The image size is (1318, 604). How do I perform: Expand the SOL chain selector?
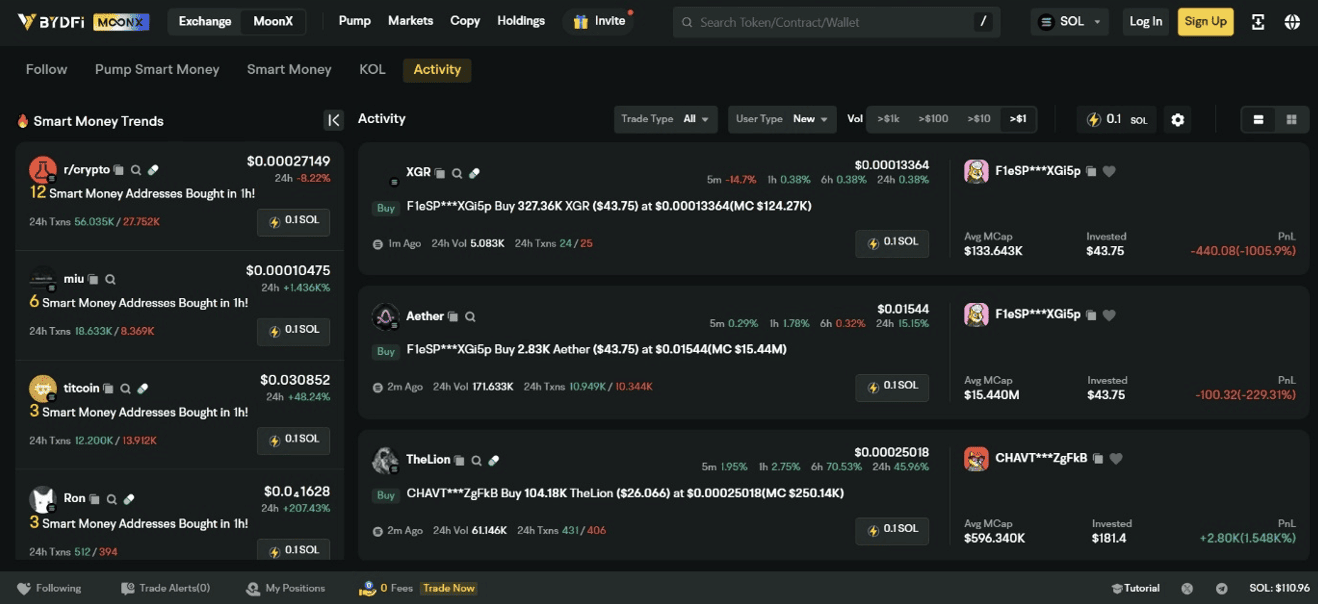(x=1069, y=22)
